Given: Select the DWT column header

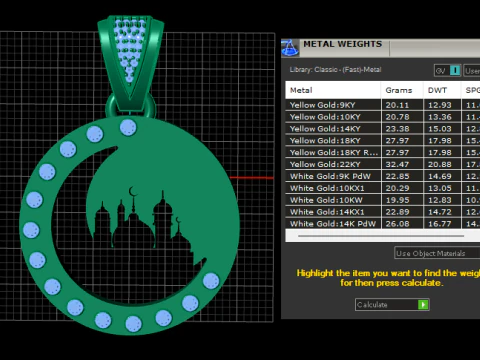Looking at the screenshot, I should coord(442,90).
